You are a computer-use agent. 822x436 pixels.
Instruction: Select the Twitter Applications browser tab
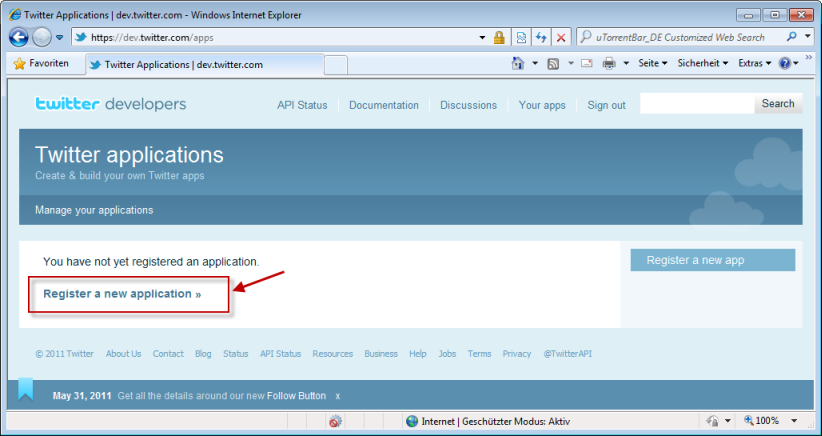tap(183, 64)
